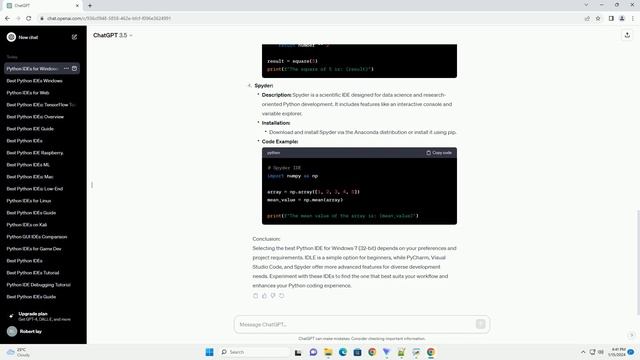Go forward in browser
This screenshot has height=360, width=640.
coord(18,18)
